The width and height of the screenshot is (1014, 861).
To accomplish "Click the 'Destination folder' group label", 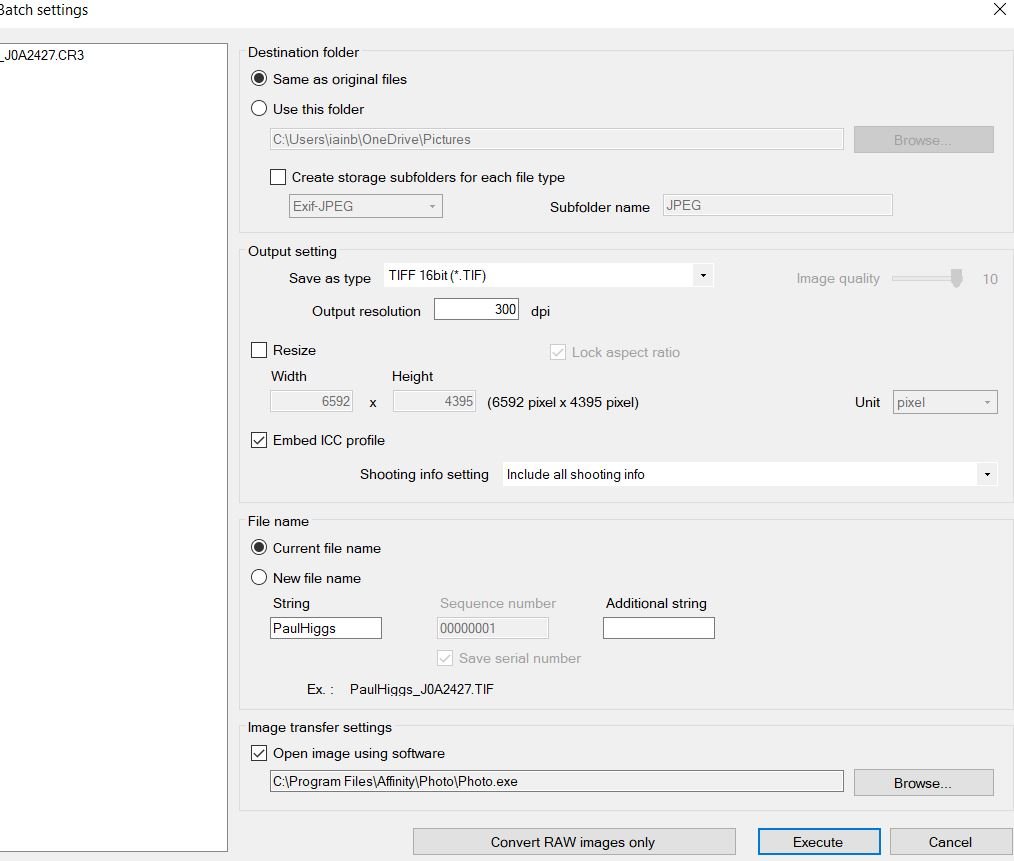I will click(x=303, y=52).
